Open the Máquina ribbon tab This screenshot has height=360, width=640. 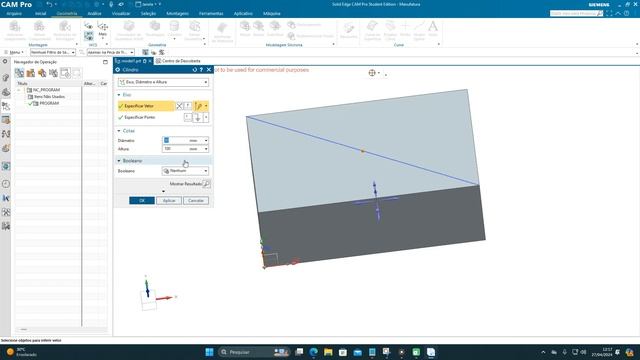[x=271, y=13]
